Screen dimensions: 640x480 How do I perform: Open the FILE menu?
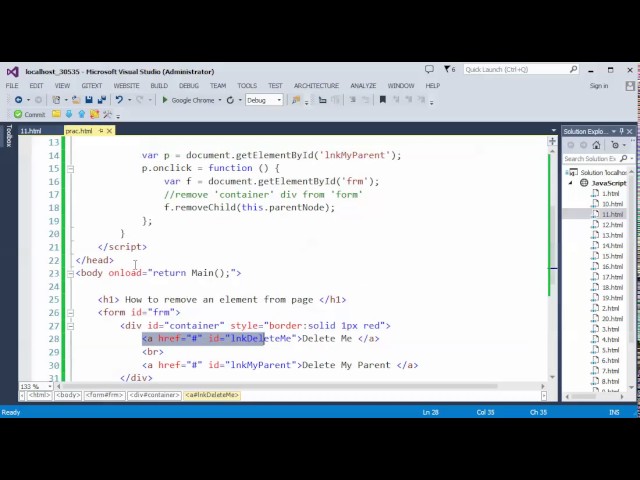tap(12, 86)
